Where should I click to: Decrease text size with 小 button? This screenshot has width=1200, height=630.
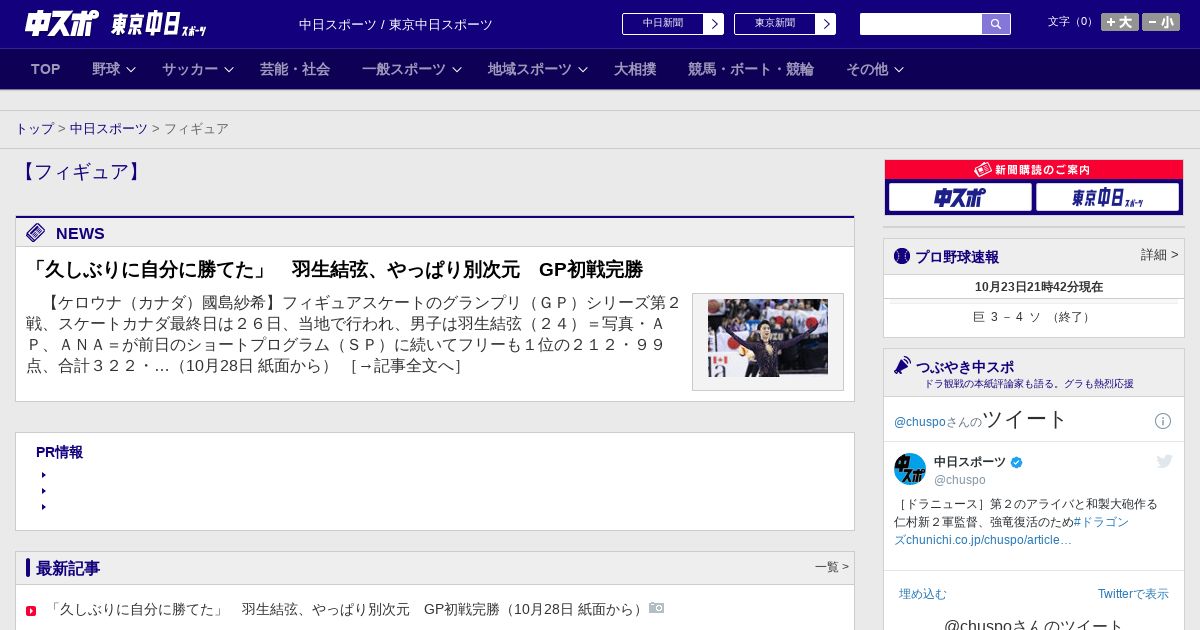pyautogui.click(x=1161, y=22)
